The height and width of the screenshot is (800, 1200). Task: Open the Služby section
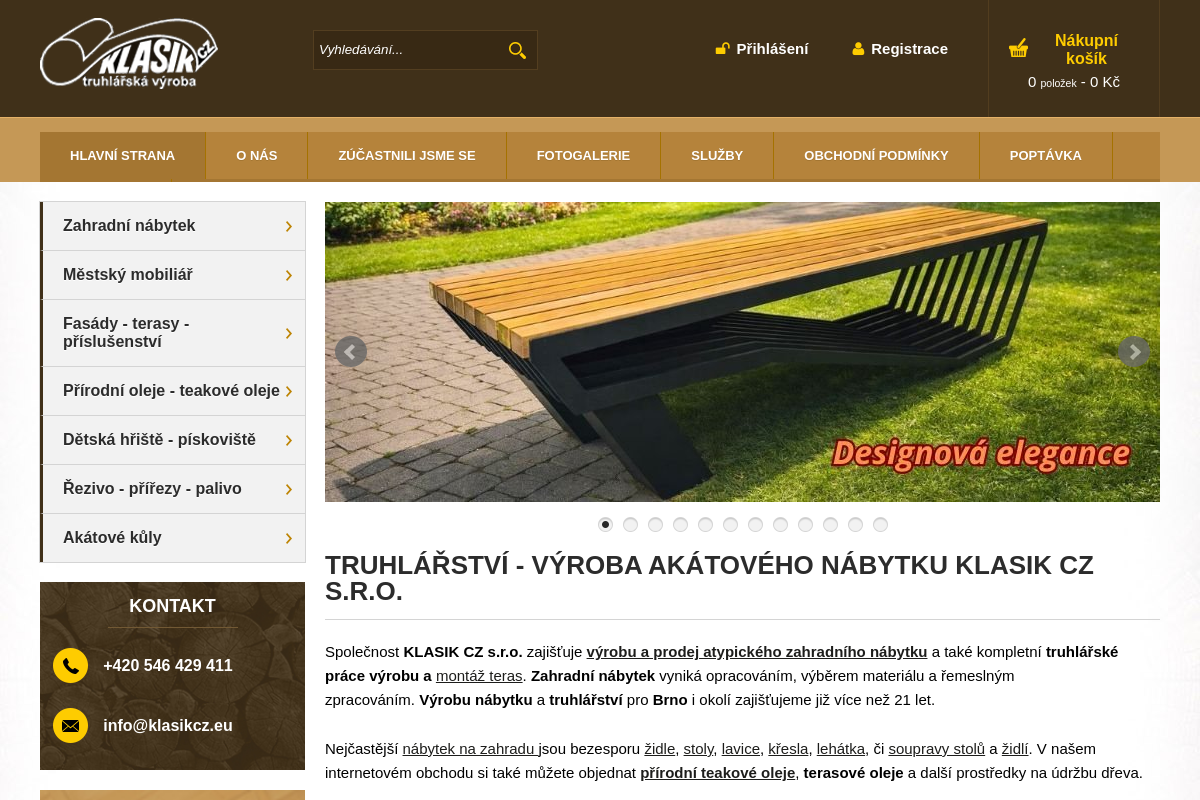716,155
